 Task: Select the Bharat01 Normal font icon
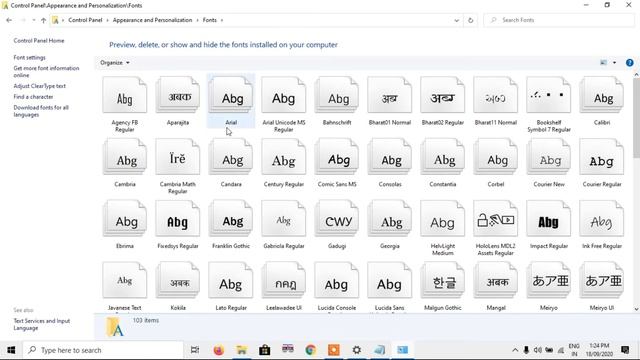click(x=389, y=96)
